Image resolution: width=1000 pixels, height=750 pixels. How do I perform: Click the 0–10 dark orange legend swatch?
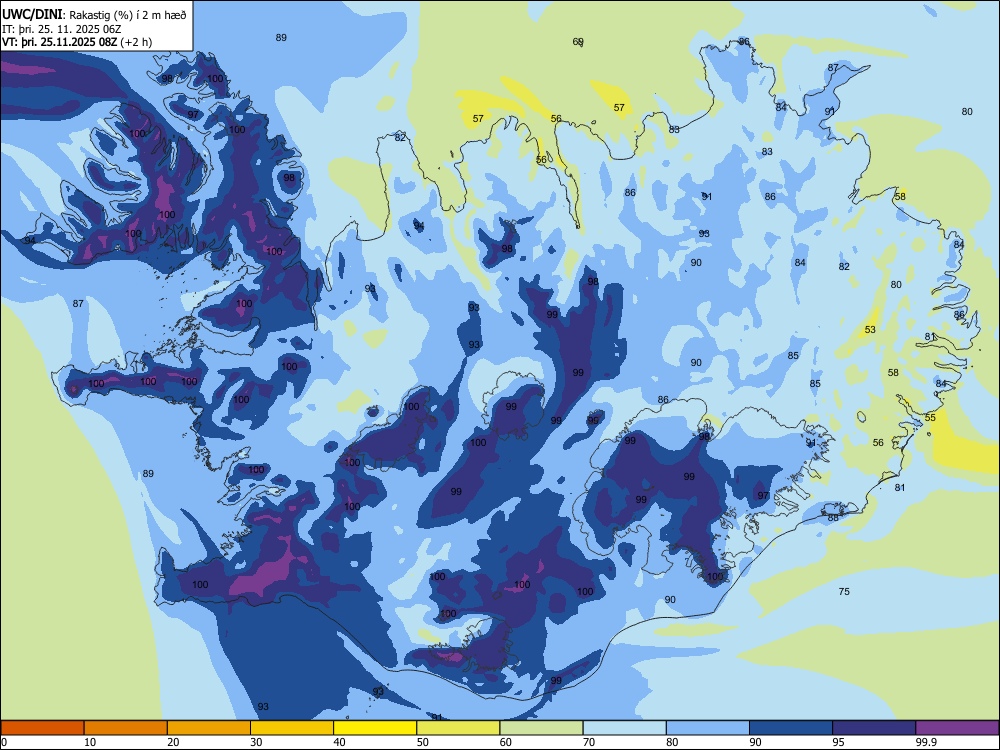click(x=42, y=728)
